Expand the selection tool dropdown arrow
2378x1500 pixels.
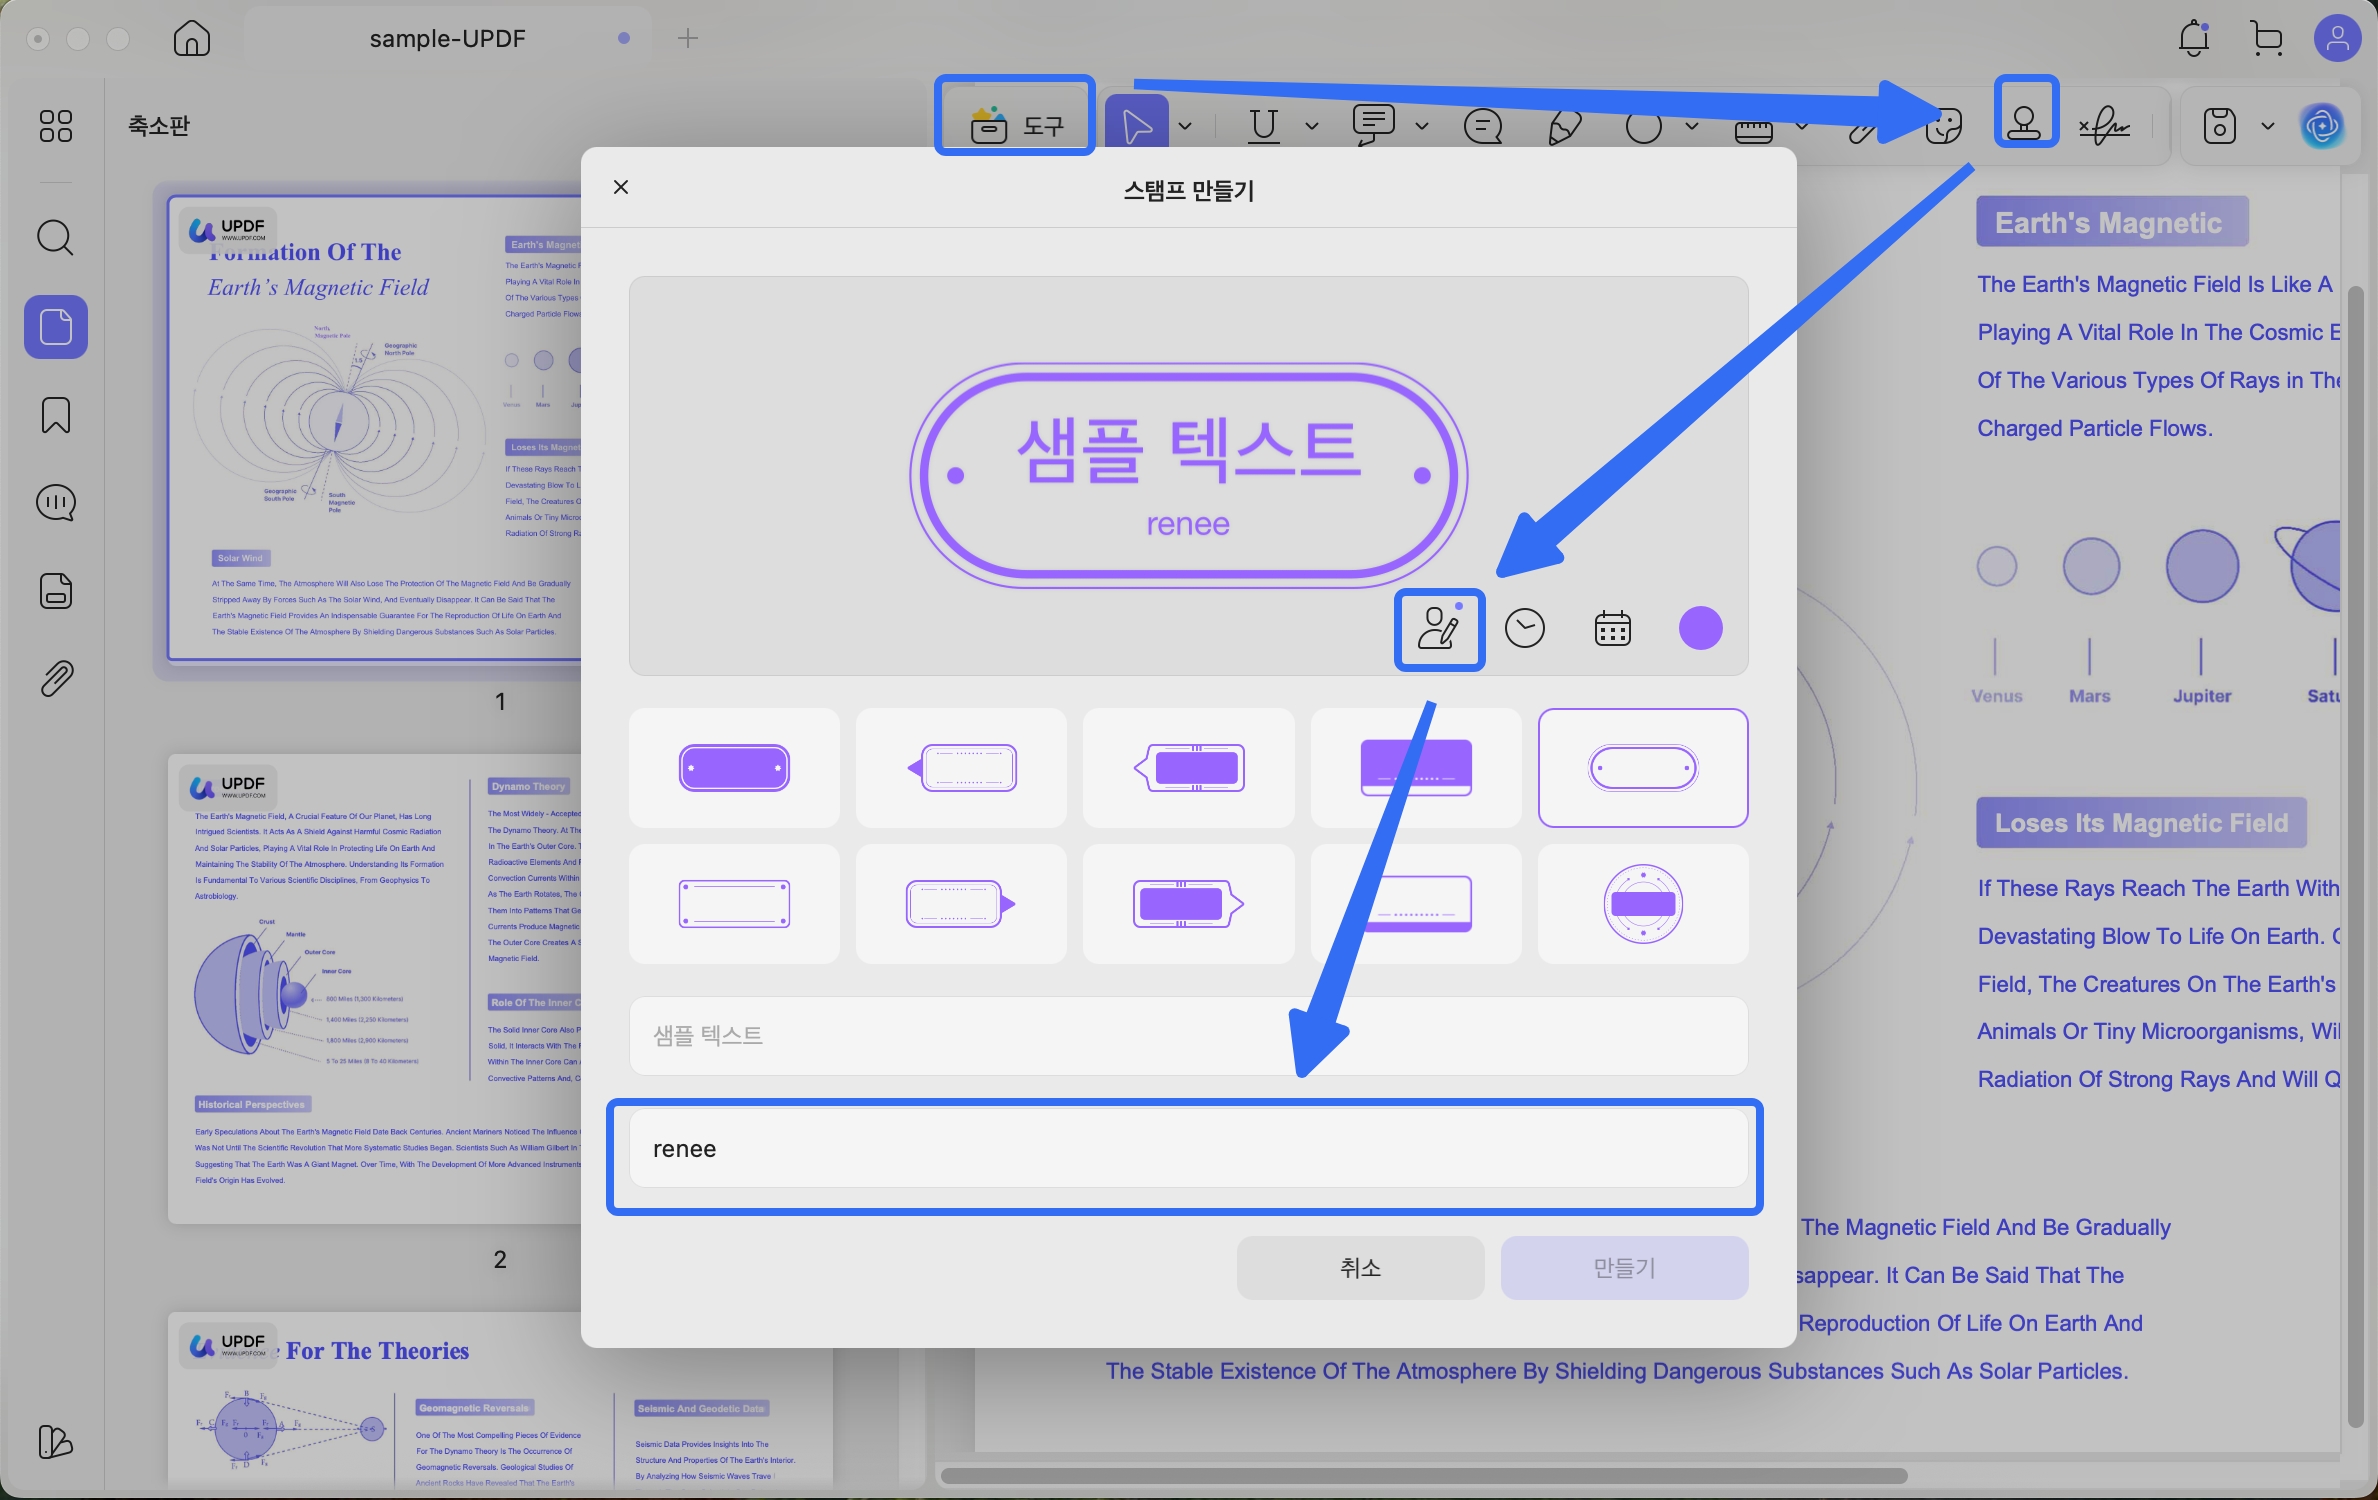[1186, 126]
